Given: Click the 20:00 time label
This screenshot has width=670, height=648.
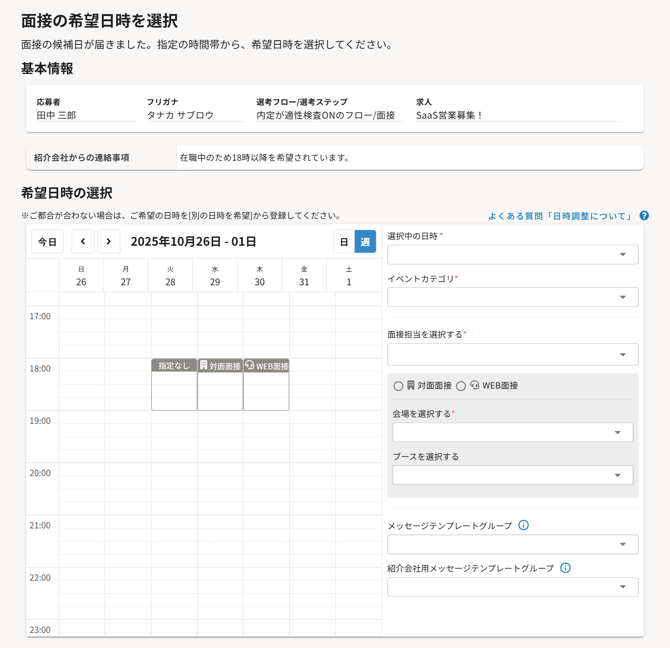Looking at the screenshot, I should point(40,473).
